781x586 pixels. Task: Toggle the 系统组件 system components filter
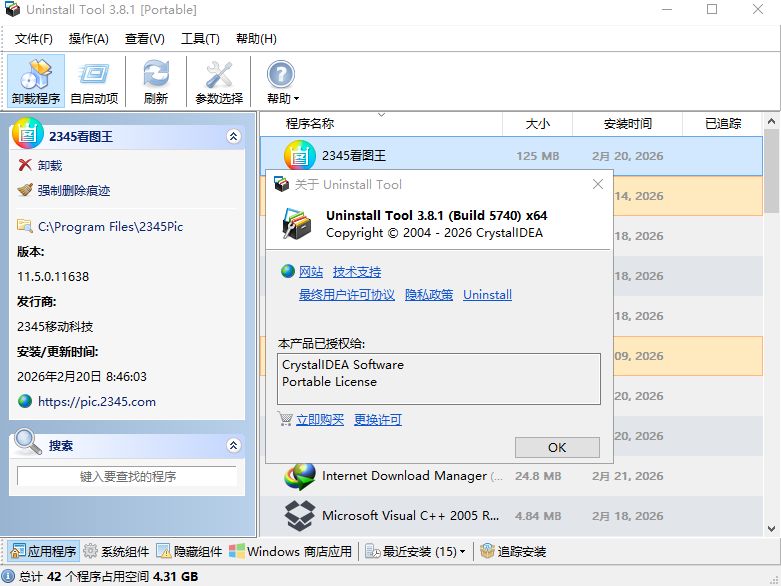(116, 551)
